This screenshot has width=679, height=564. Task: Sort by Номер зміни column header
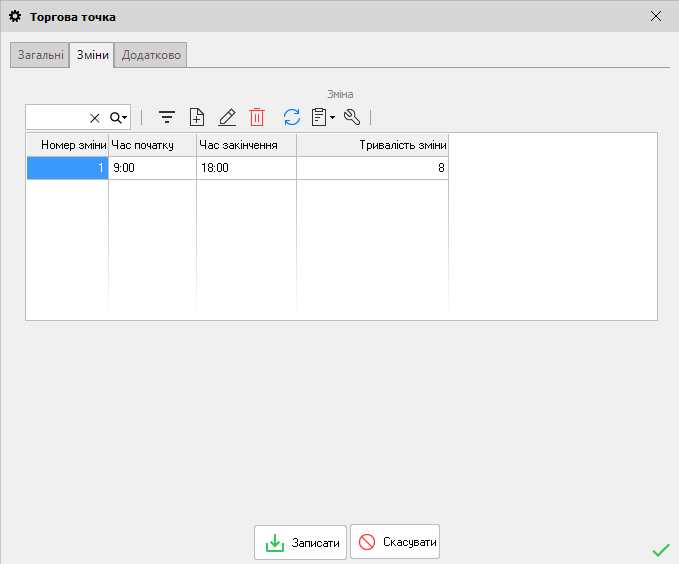click(67, 145)
